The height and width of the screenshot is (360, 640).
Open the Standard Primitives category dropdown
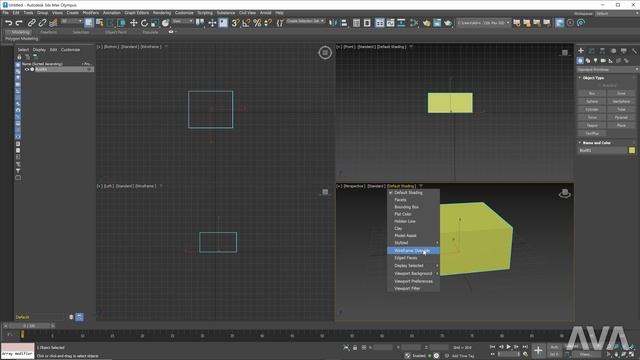point(607,70)
